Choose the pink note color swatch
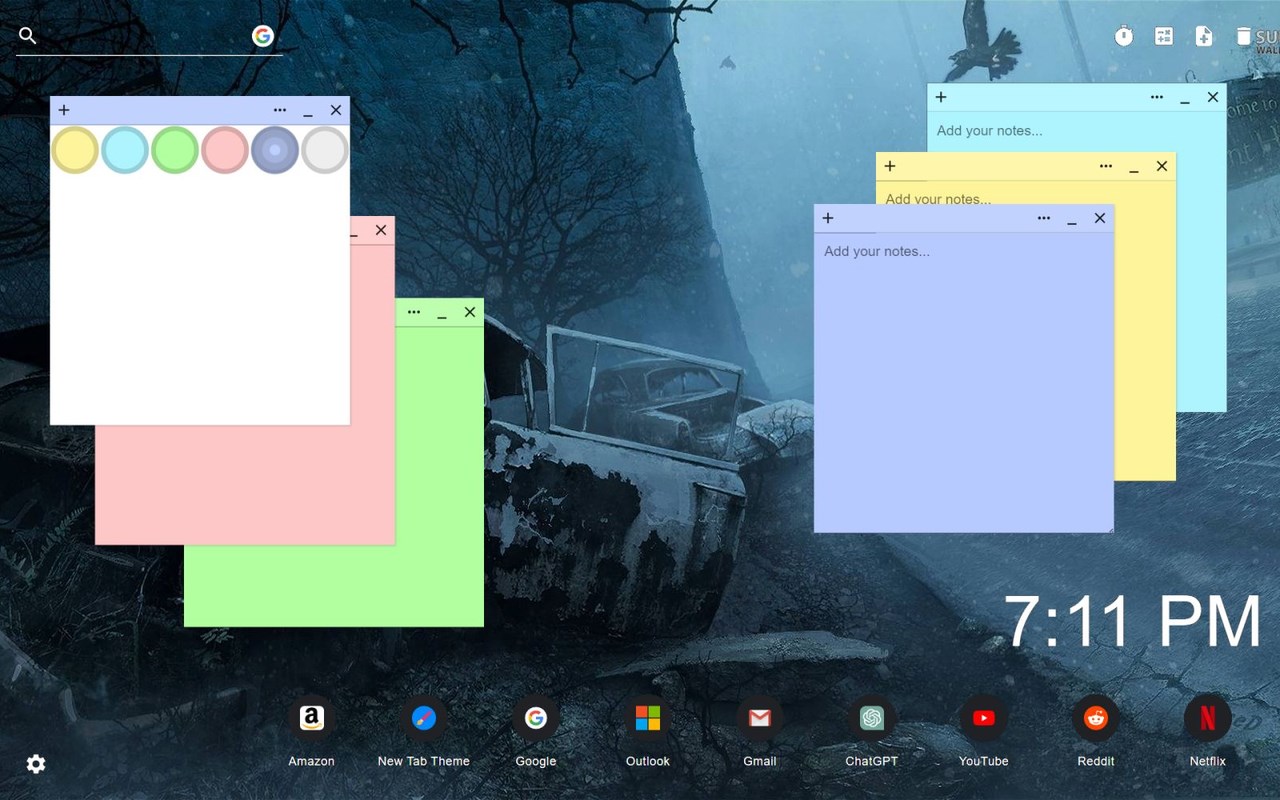Screen dimensions: 1280x800 [x=225, y=150]
